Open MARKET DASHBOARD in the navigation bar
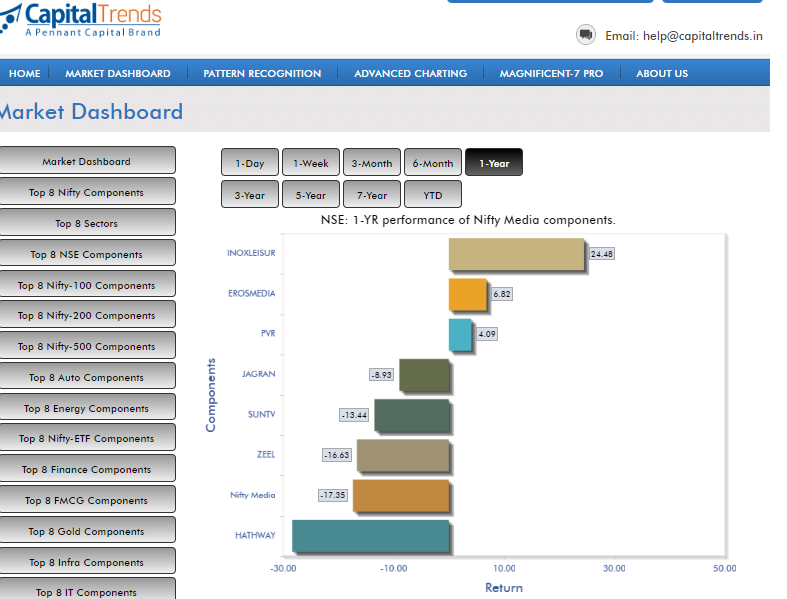 [118, 73]
